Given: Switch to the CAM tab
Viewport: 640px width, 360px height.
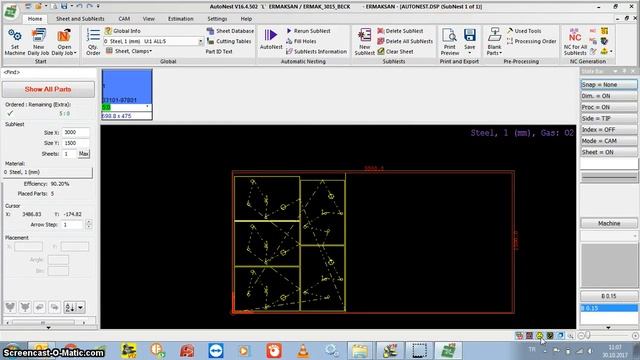Looking at the screenshot, I should [x=124, y=19].
